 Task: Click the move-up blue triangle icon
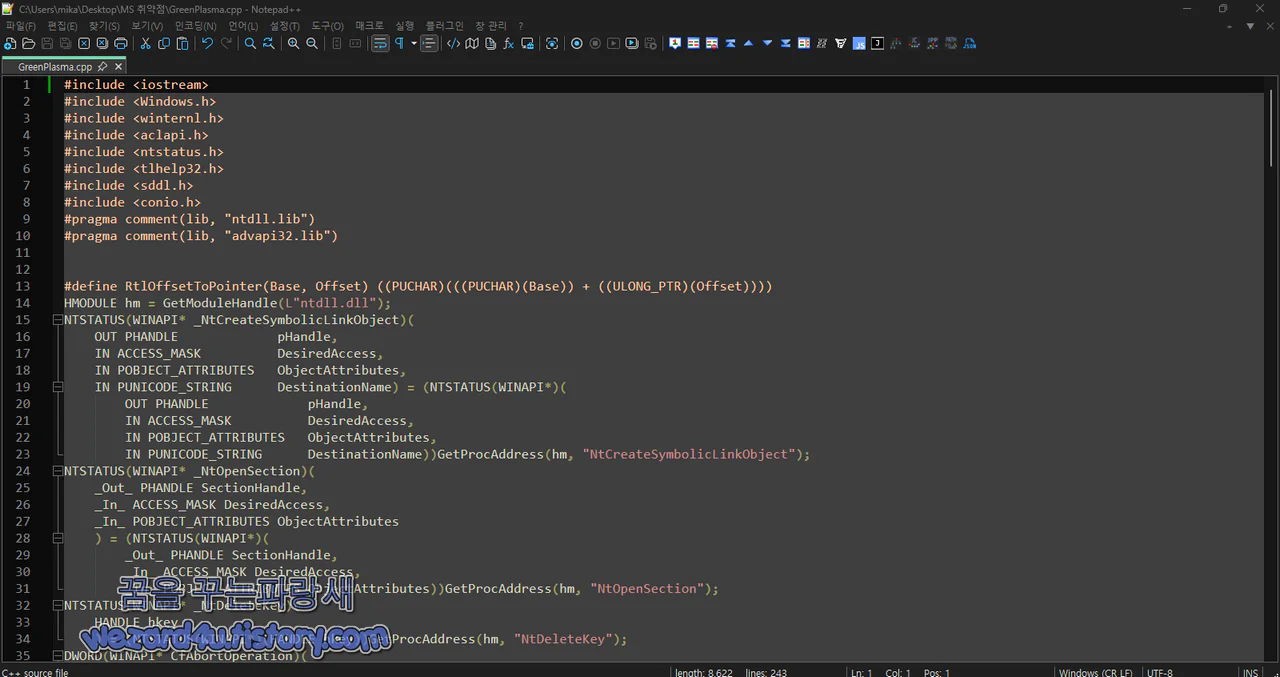pos(748,44)
